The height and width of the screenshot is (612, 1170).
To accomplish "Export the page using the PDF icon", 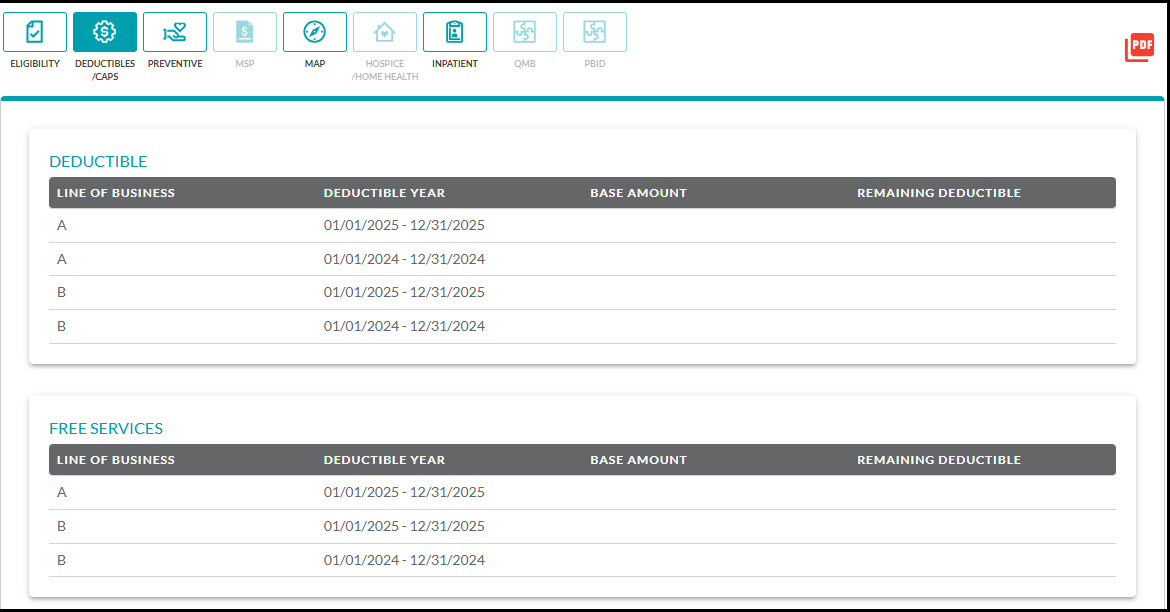I will [x=1139, y=47].
